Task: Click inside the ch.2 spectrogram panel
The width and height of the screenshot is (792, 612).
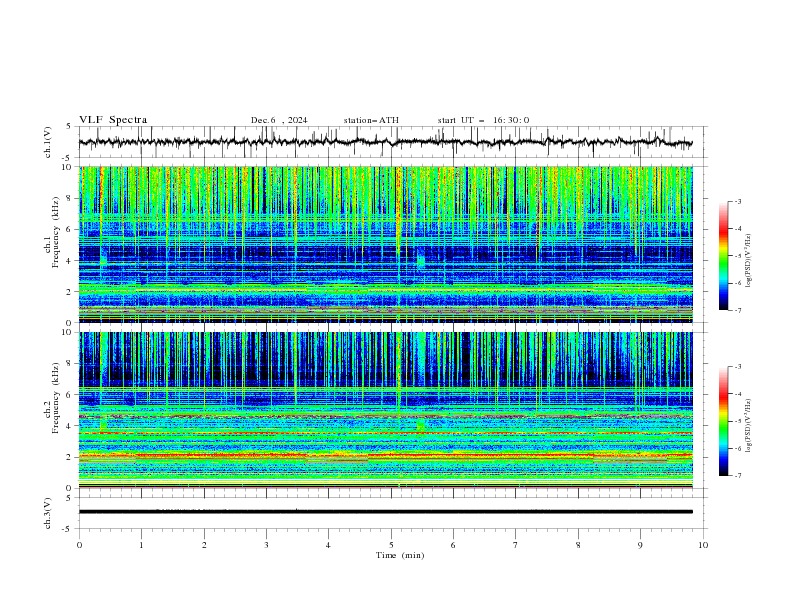Action: (385, 410)
